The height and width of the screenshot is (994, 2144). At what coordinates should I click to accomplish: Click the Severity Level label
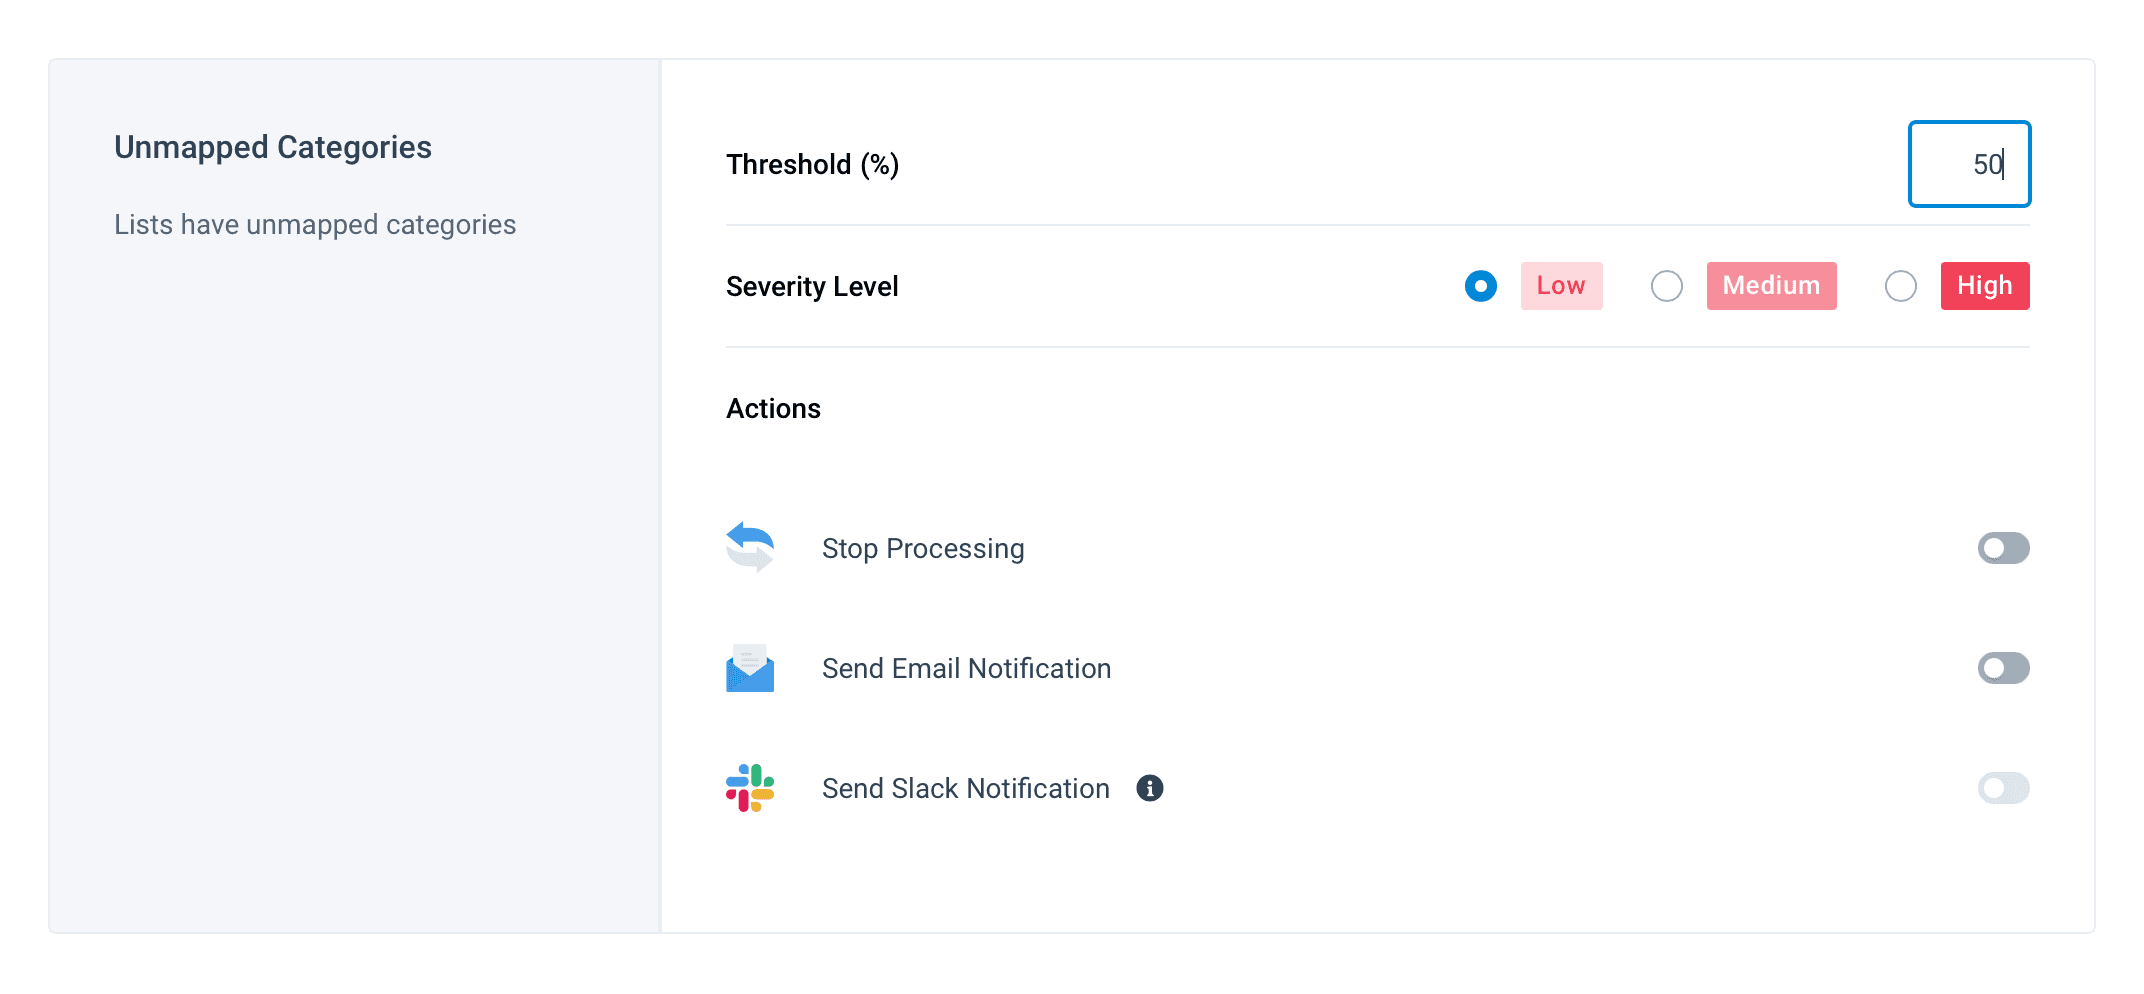click(812, 286)
